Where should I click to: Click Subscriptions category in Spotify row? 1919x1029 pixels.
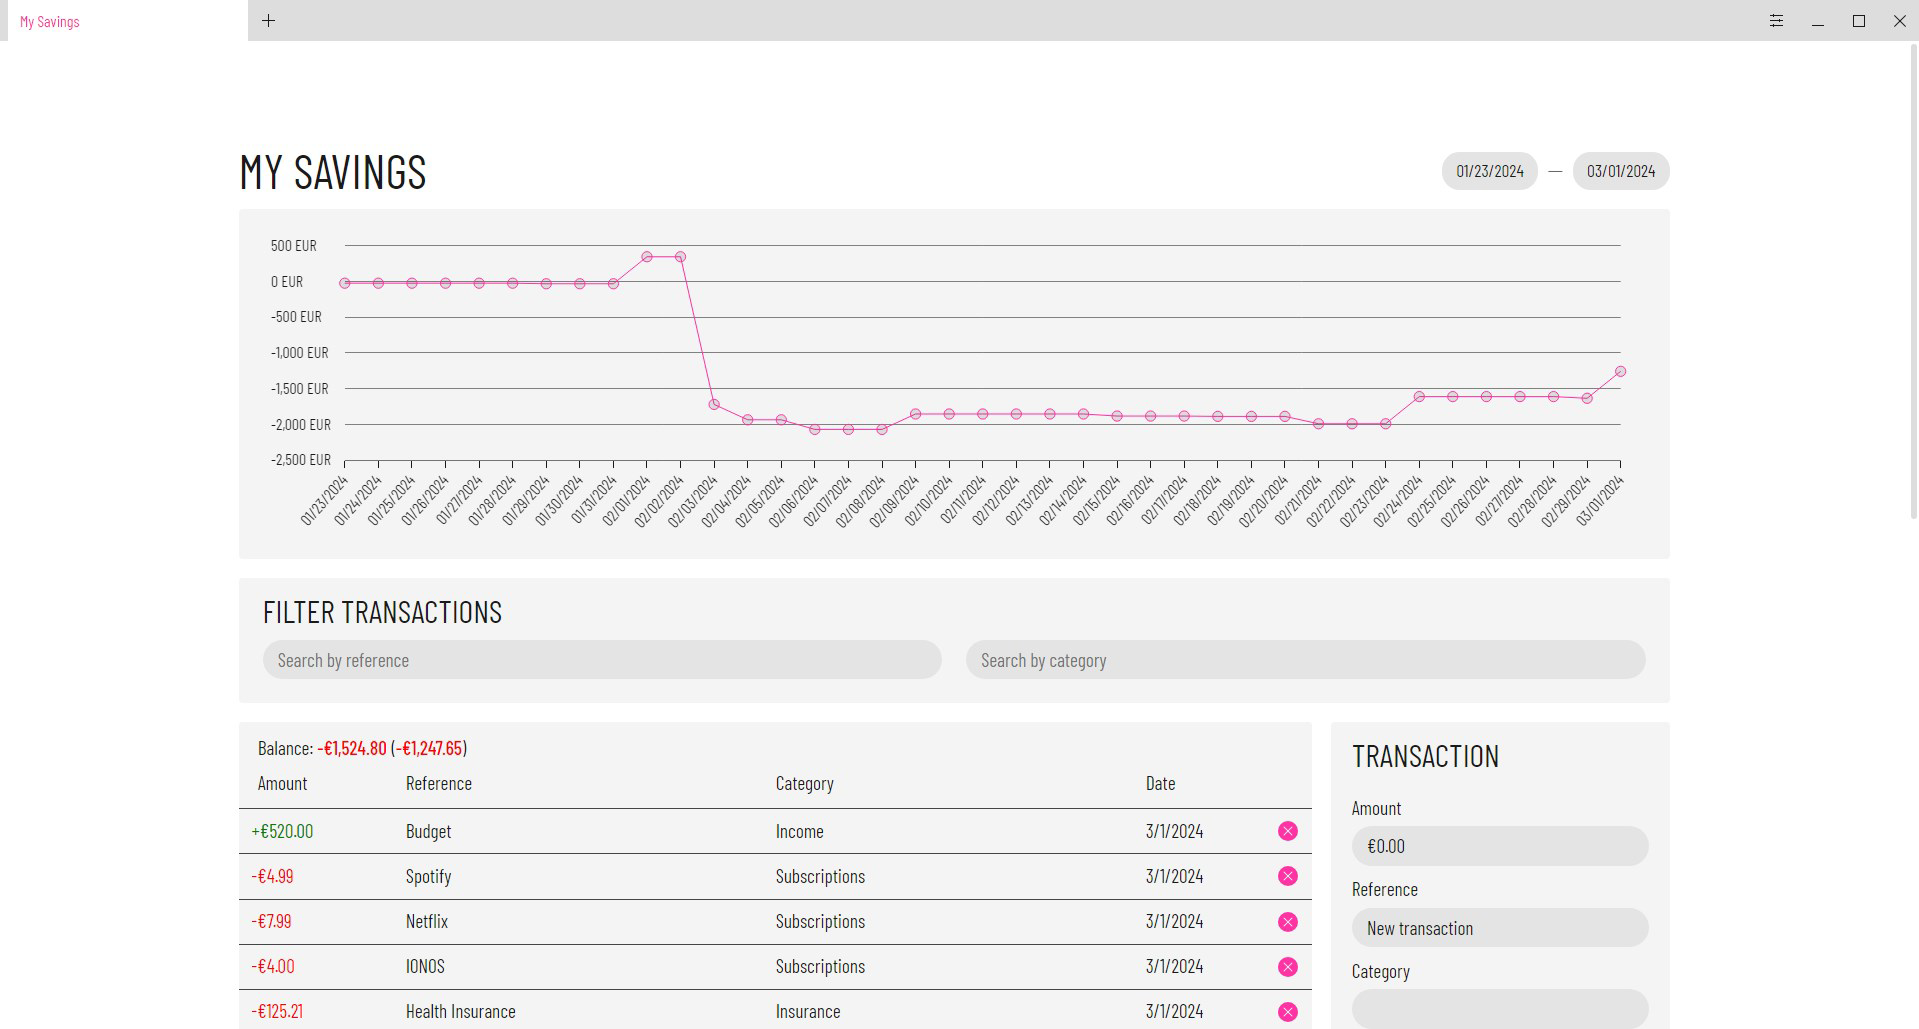pyautogui.click(x=820, y=876)
